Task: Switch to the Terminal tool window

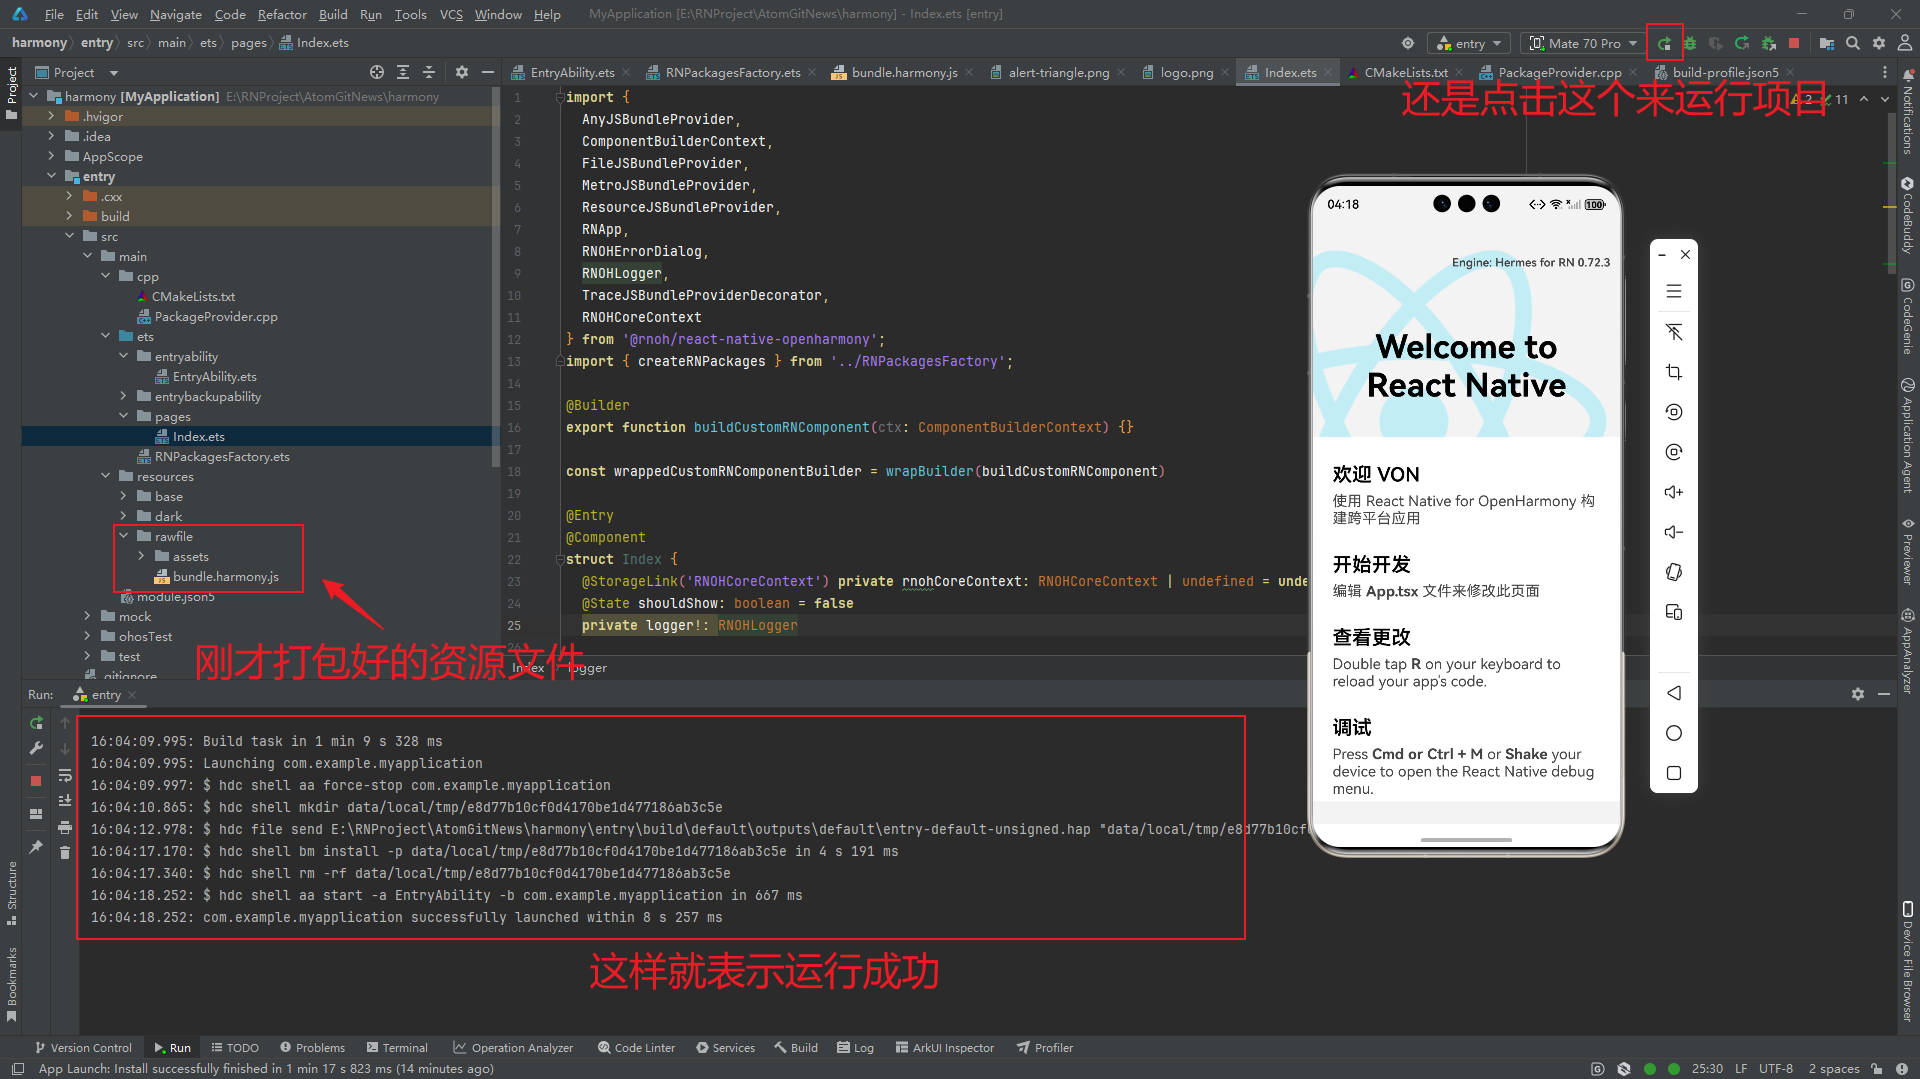Action: [x=397, y=1047]
